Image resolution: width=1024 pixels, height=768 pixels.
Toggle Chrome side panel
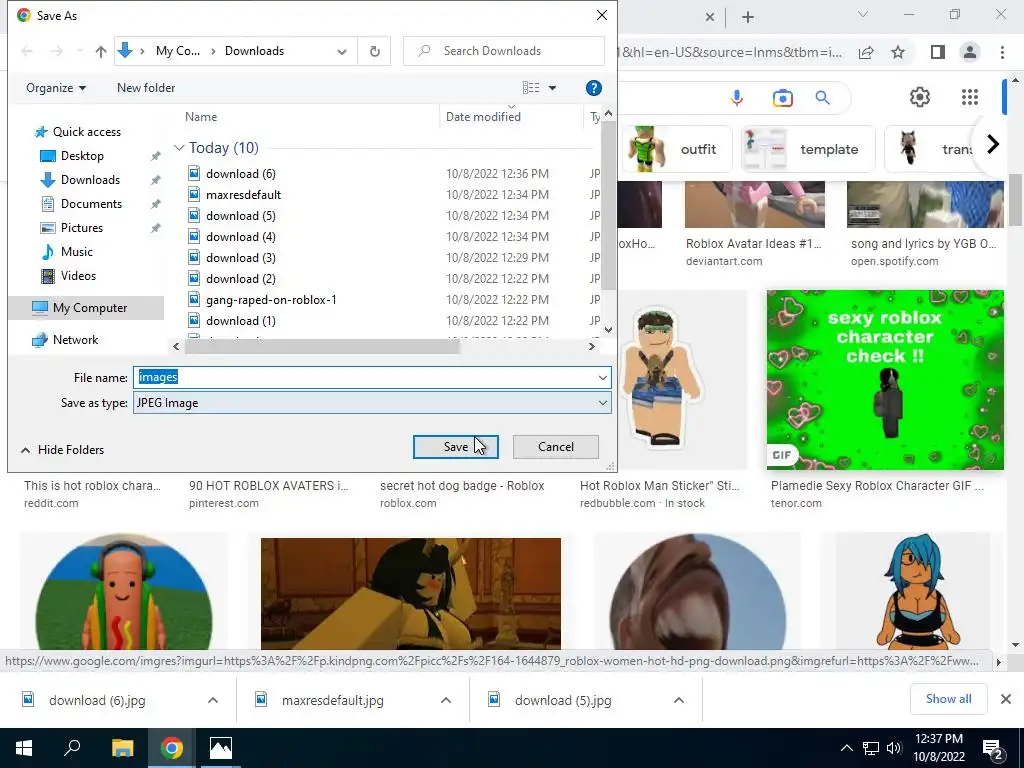pyautogui.click(x=938, y=52)
